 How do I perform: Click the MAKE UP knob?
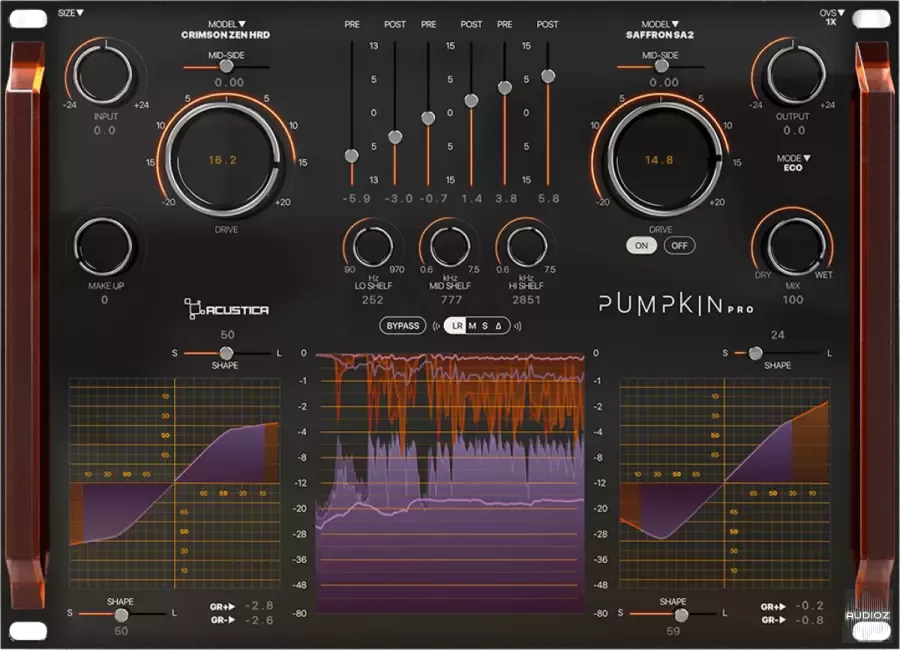104,247
